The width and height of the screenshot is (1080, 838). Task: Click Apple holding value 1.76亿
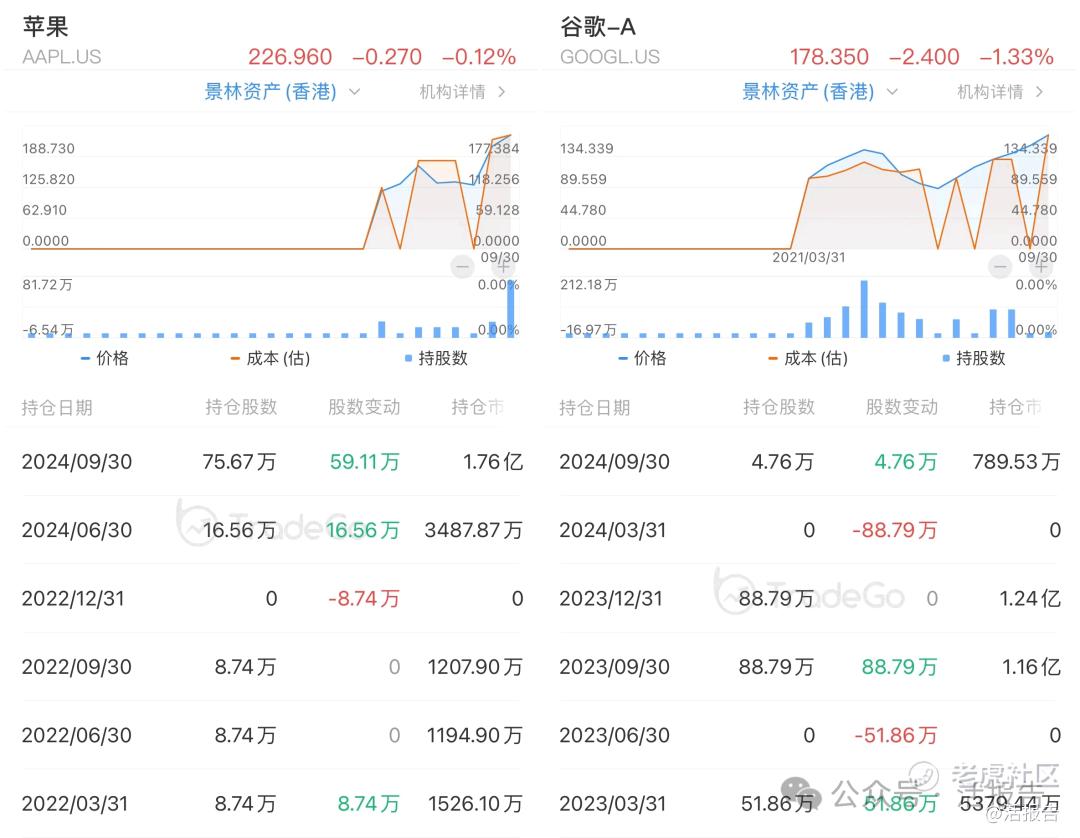pos(493,461)
